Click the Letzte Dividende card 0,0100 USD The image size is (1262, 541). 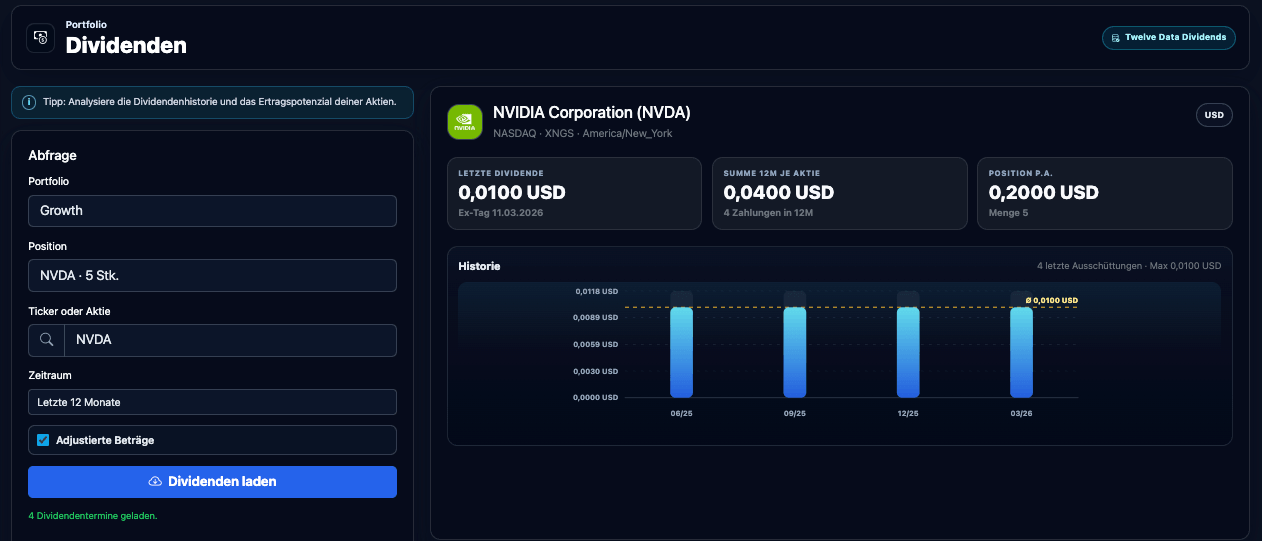(x=573, y=193)
